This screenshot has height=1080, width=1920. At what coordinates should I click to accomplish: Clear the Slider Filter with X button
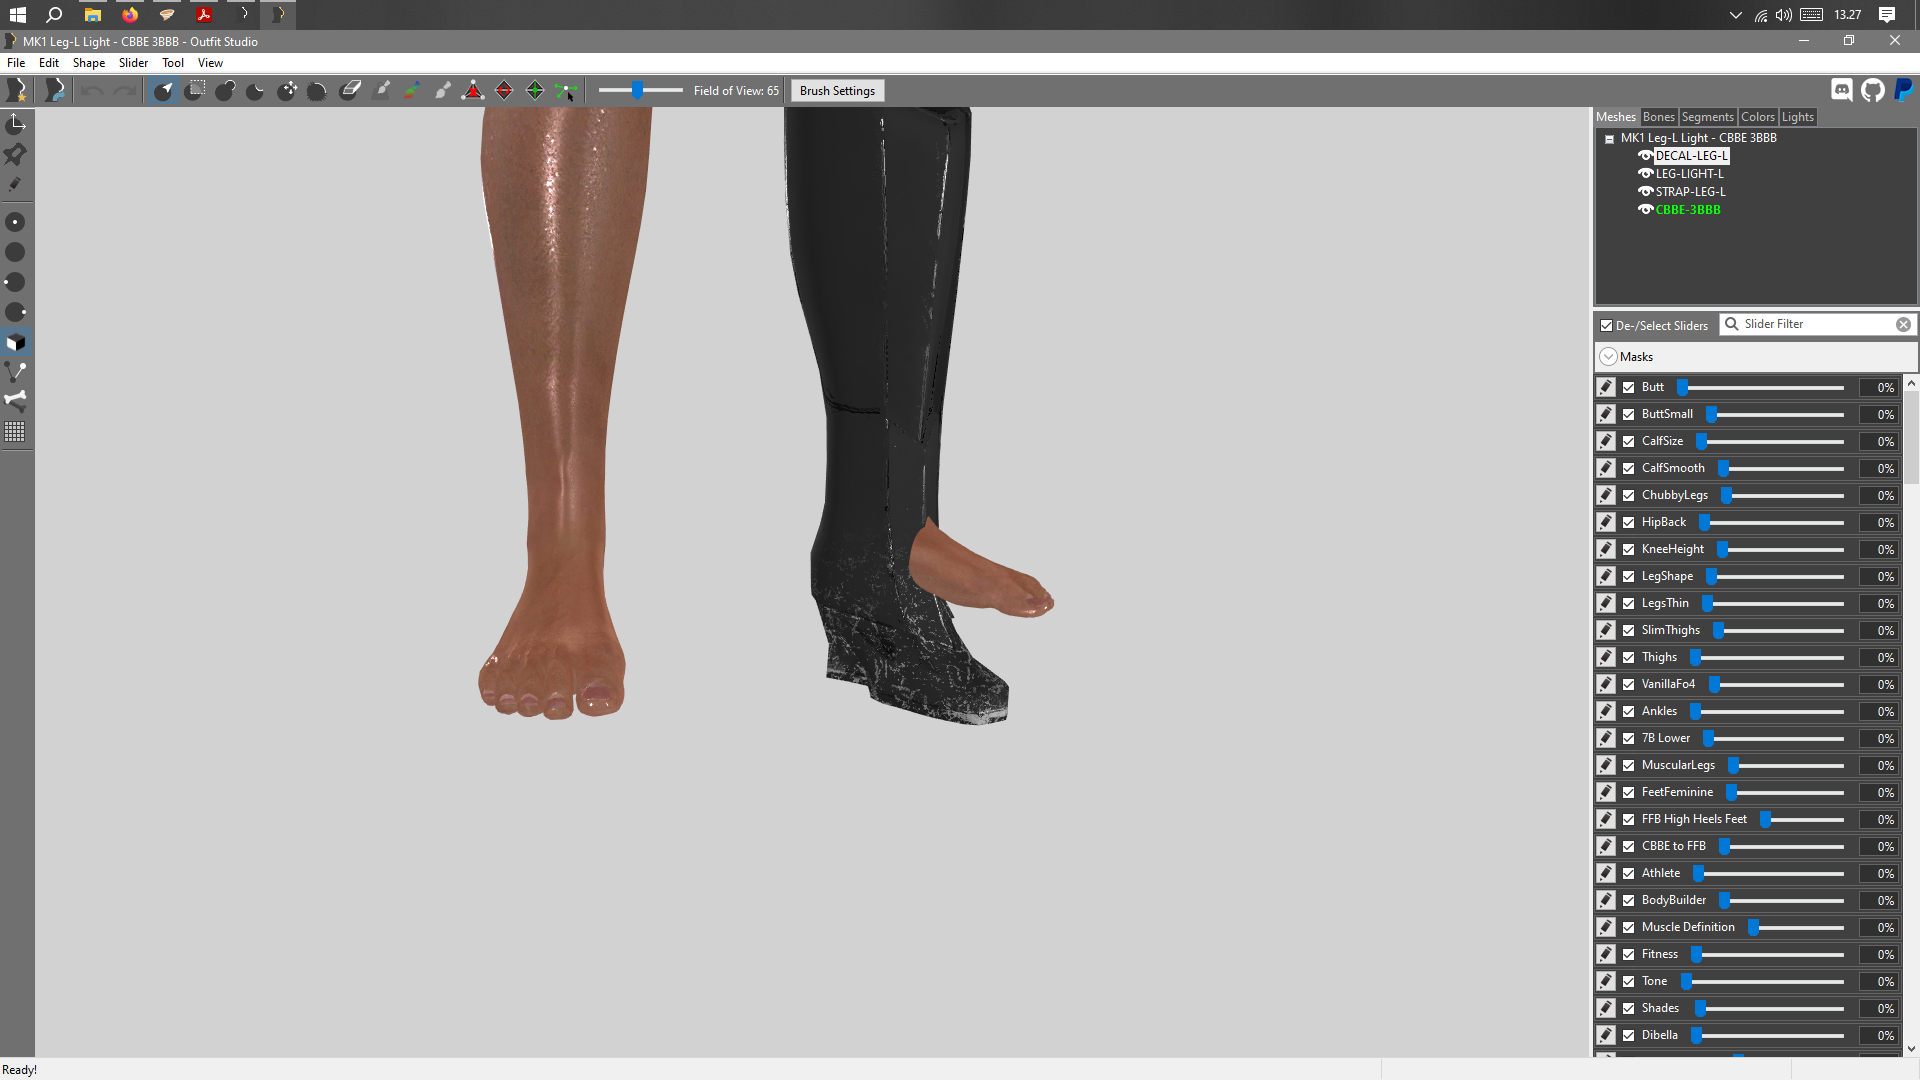pos(1903,325)
